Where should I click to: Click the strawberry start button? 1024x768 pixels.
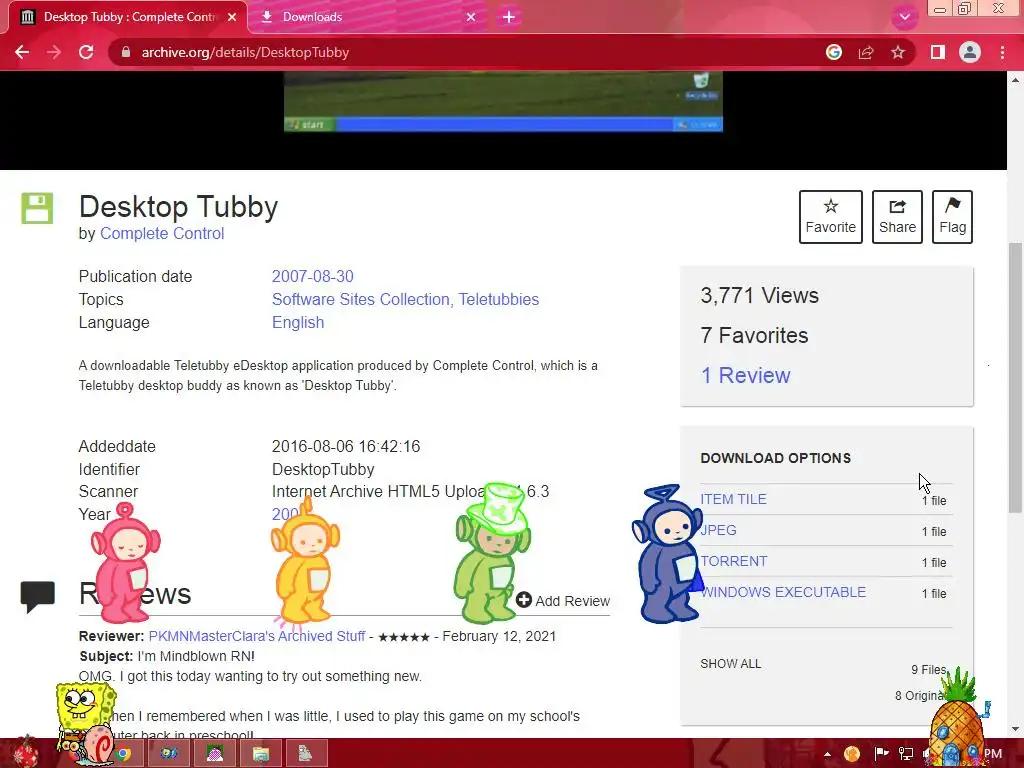pos(24,752)
